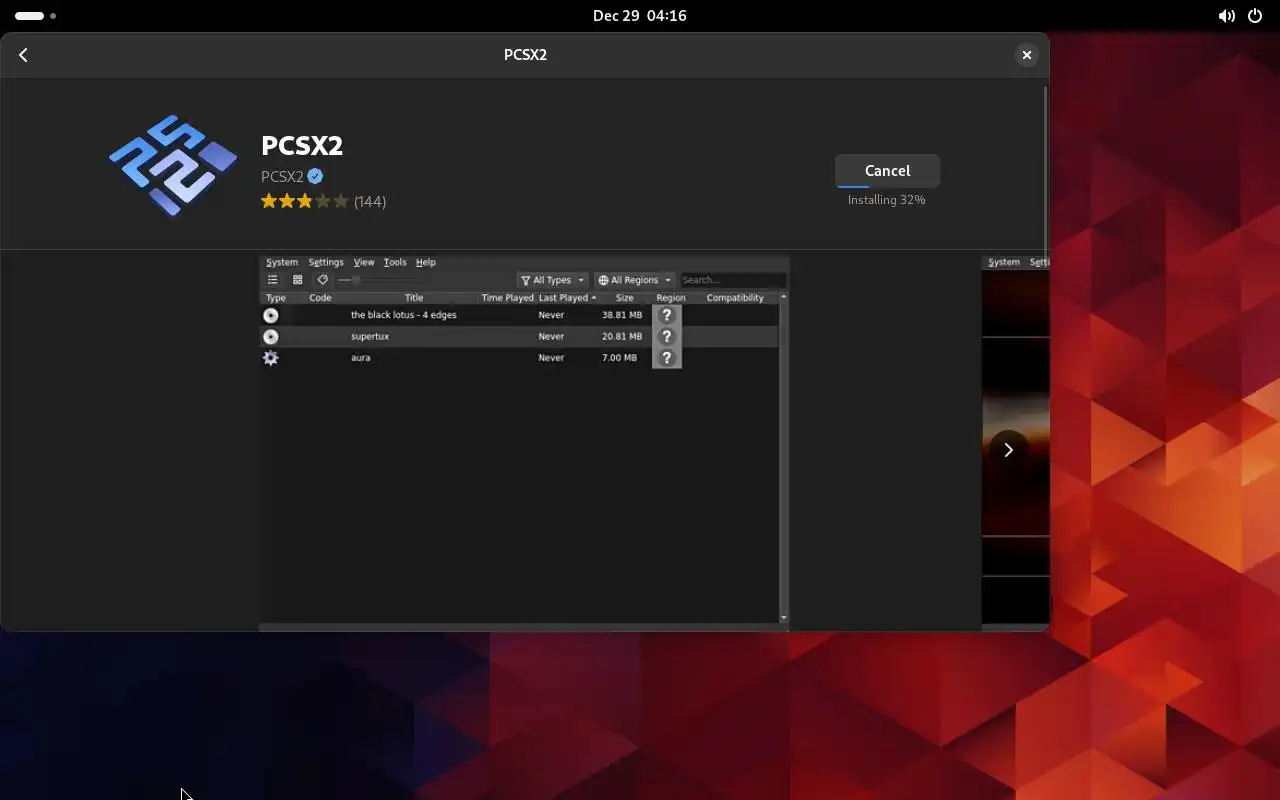The image size is (1280, 800).
Task: Select 'the black lotus - 4 edges' row
Action: (x=519, y=315)
